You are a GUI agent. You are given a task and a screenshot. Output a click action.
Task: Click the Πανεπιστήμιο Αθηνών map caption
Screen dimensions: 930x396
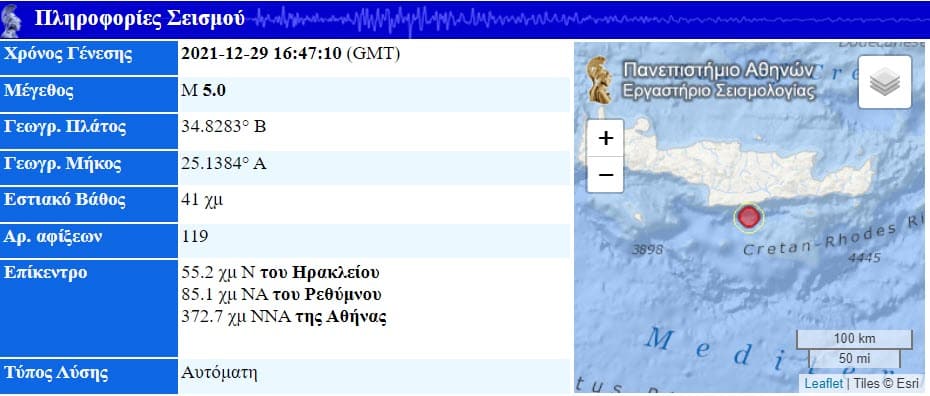718,71
